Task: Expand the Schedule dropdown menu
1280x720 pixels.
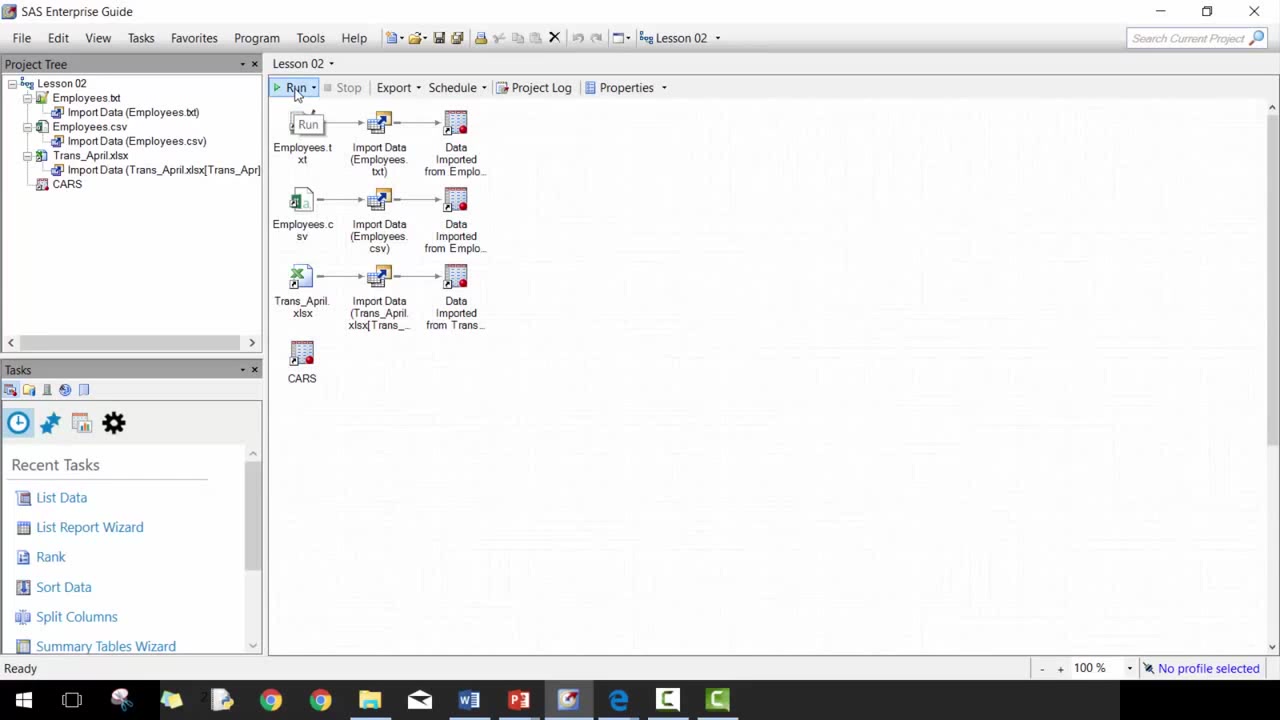Action: (x=457, y=88)
